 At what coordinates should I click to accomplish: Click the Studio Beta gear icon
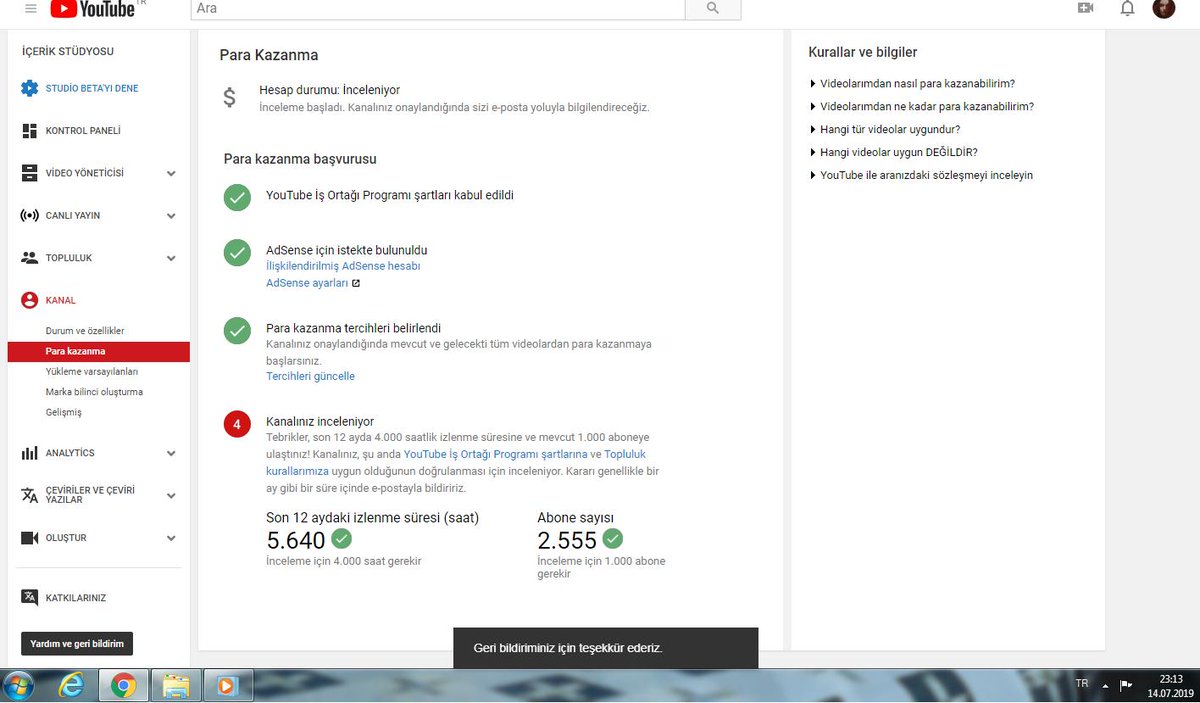click(x=30, y=88)
